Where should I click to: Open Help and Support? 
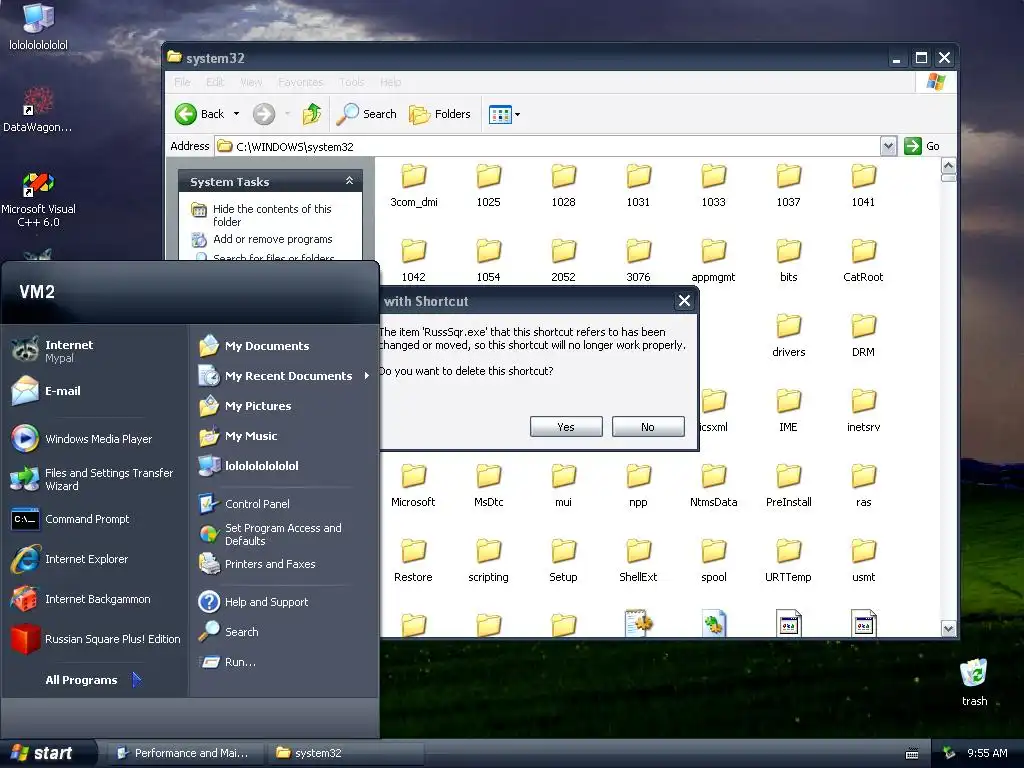click(283, 601)
